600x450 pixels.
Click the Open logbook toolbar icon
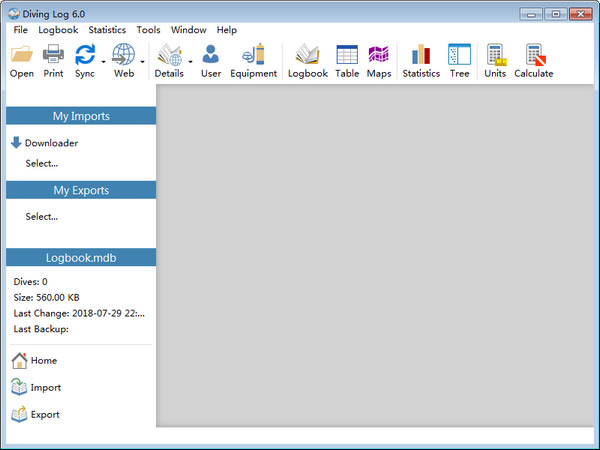click(21, 56)
